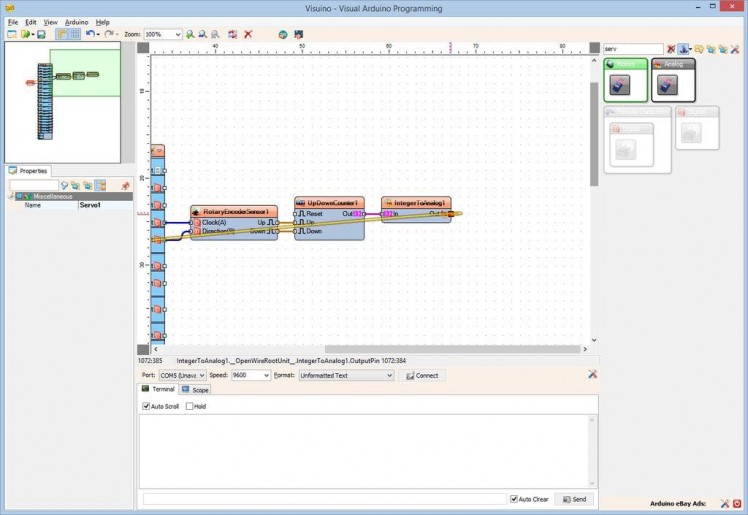Enable the Hold checkbox
This screenshot has height=515, width=748.
[x=190, y=406]
